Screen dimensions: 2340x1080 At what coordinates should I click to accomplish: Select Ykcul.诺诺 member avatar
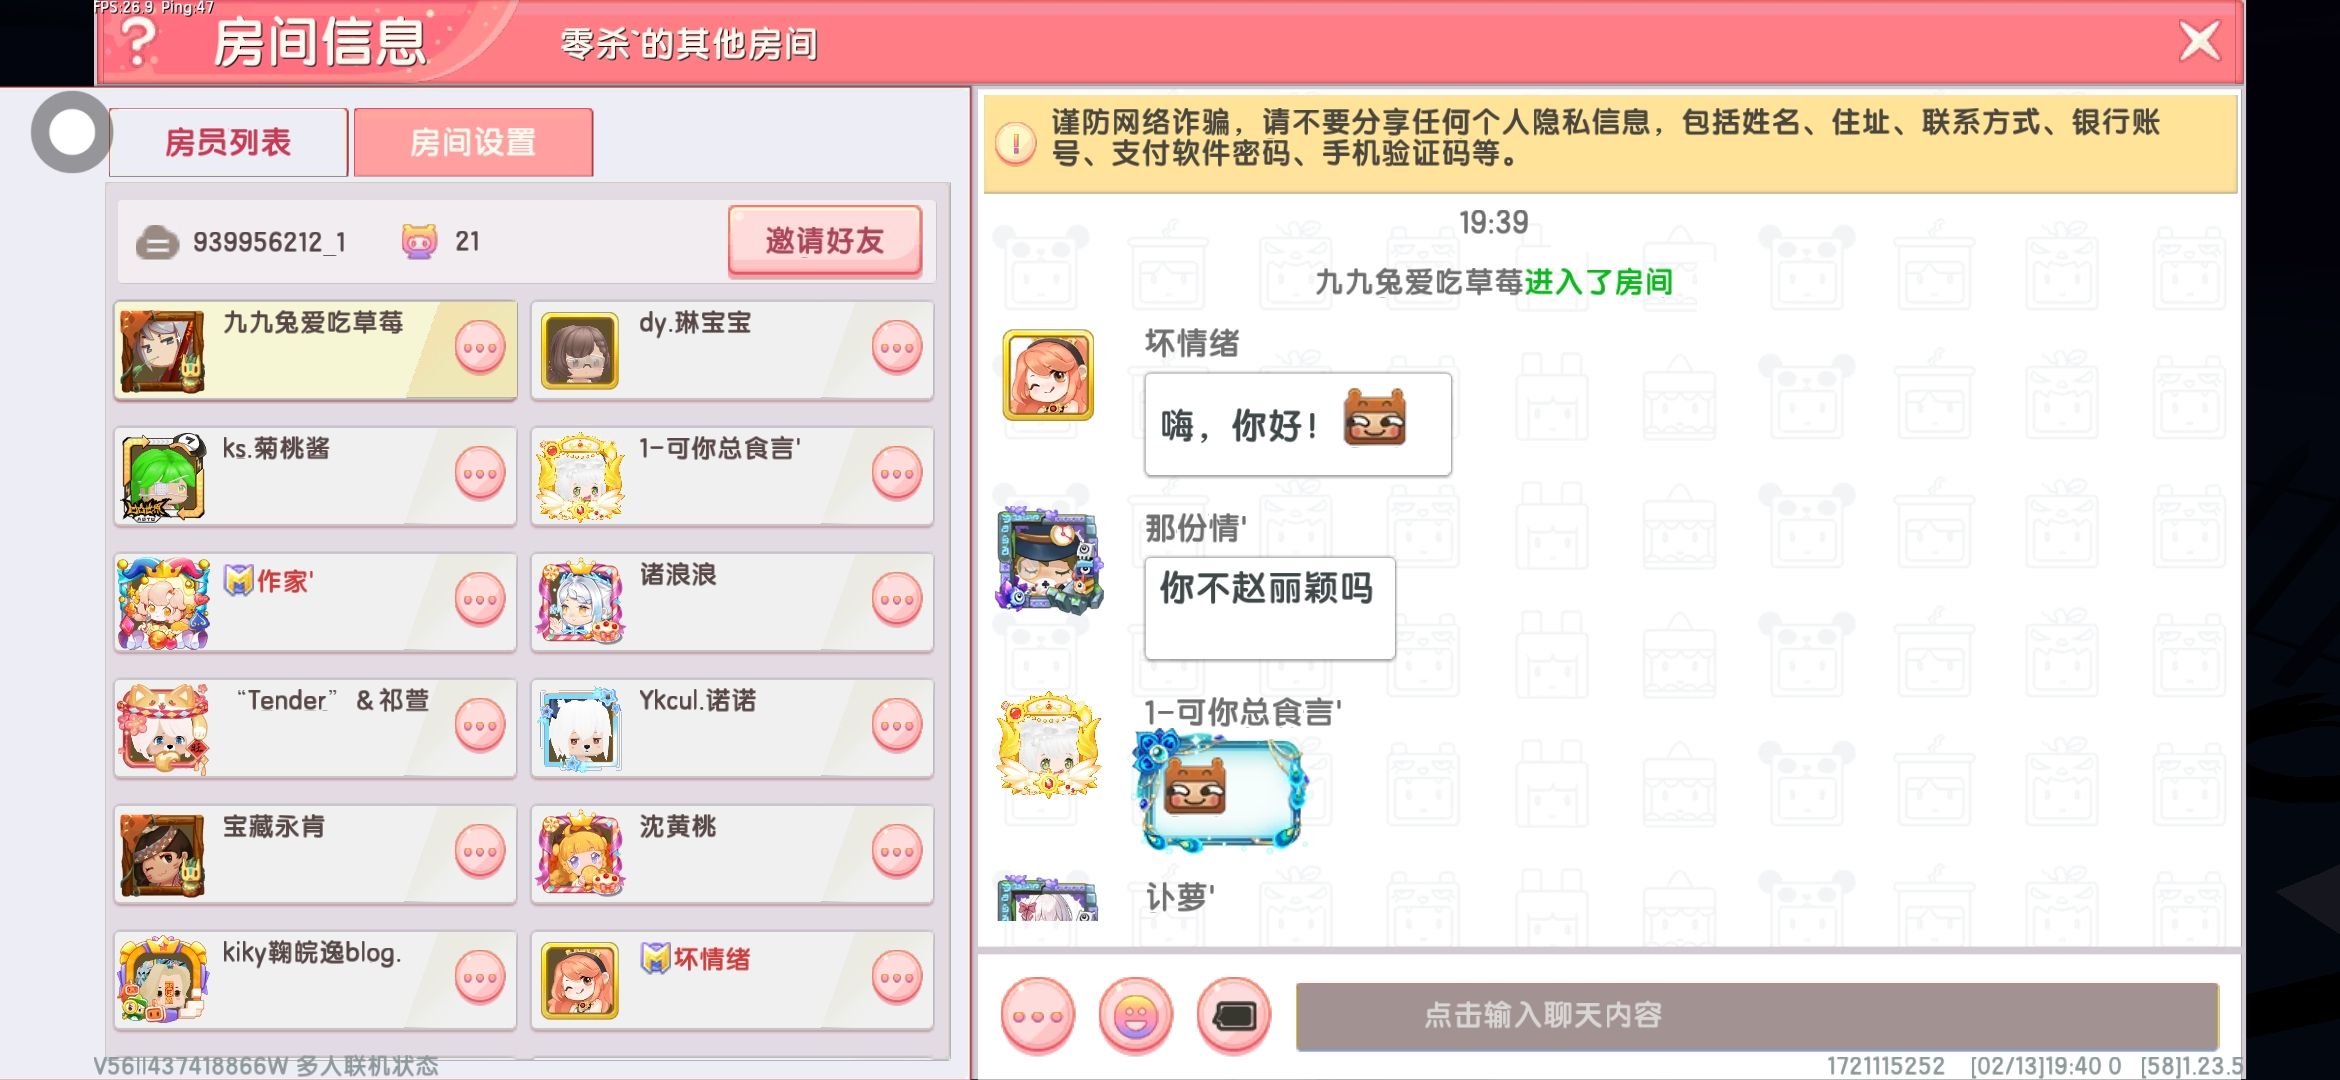click(580, 728)
